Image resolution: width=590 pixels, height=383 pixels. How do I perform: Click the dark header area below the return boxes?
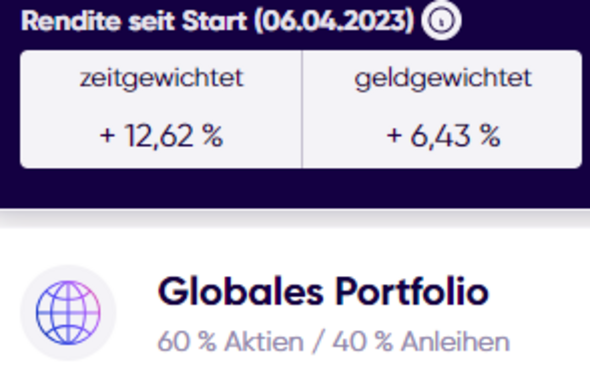click(295, 188)
